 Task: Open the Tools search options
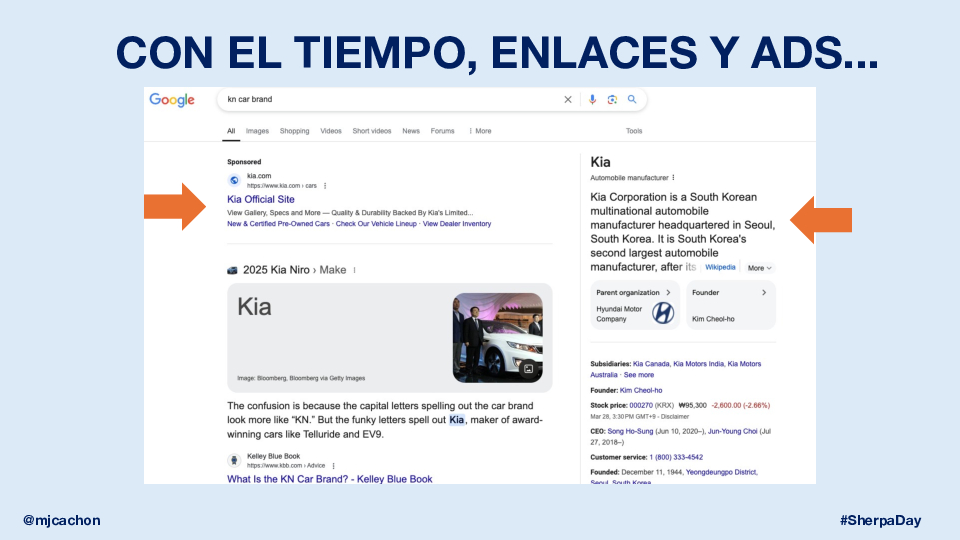[x=634, y=131]
